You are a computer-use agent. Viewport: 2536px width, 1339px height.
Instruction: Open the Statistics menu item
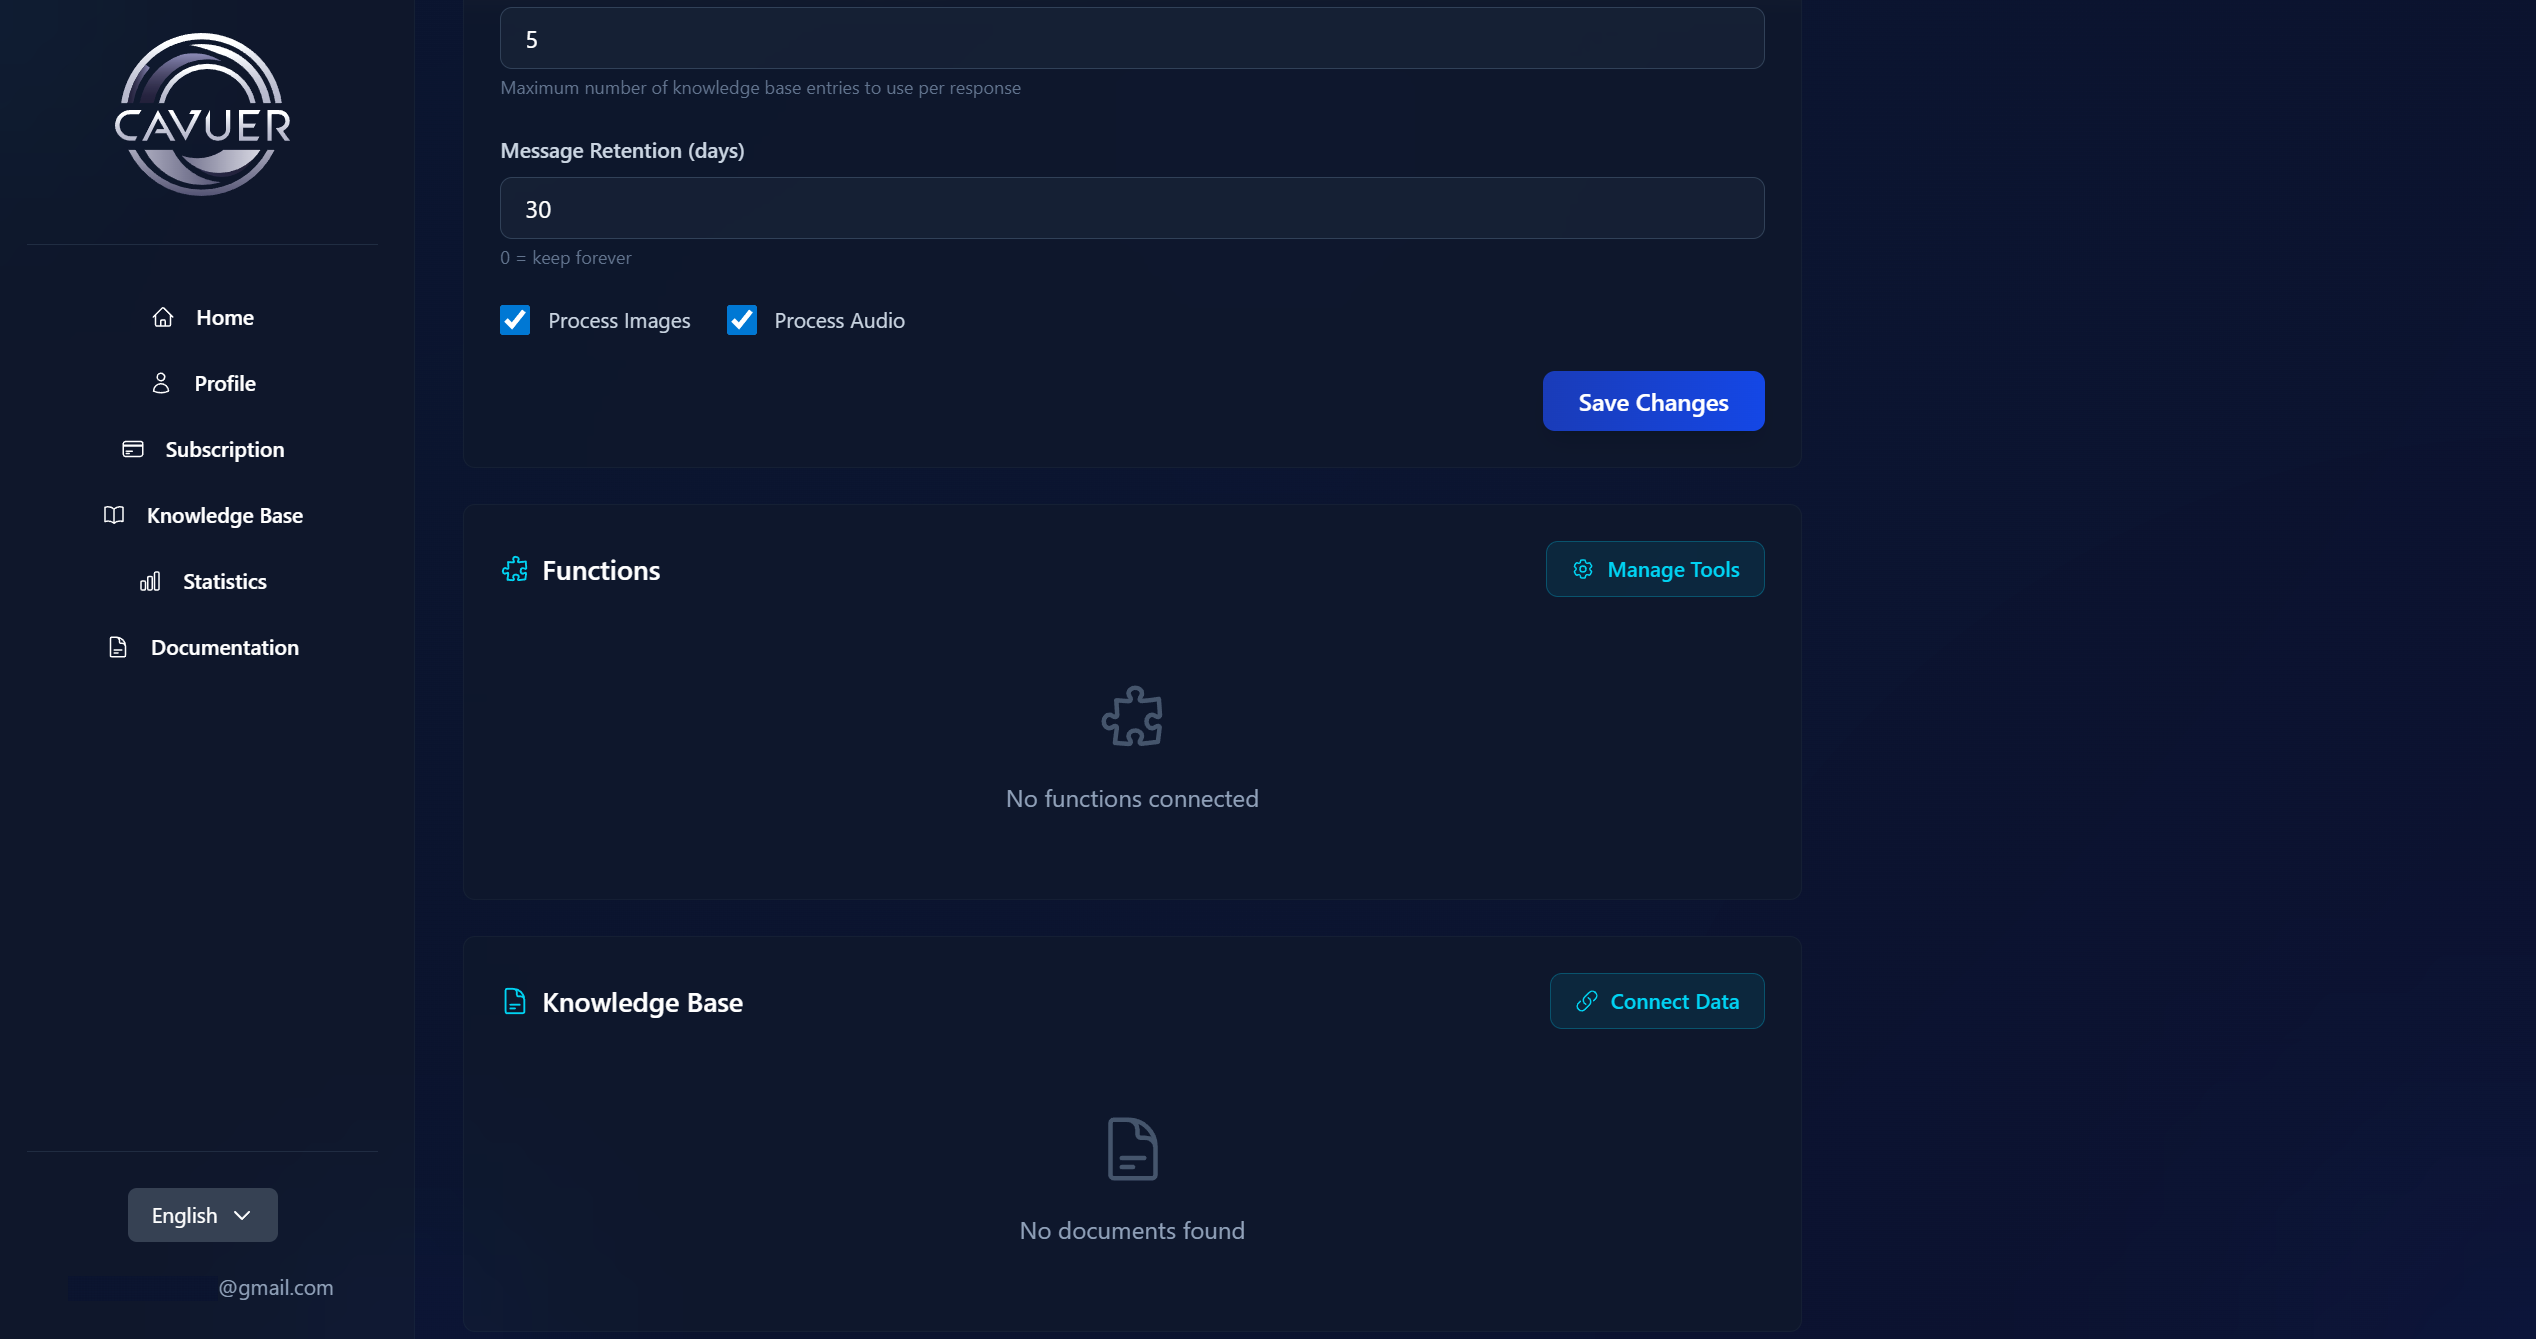pos(224,581)
